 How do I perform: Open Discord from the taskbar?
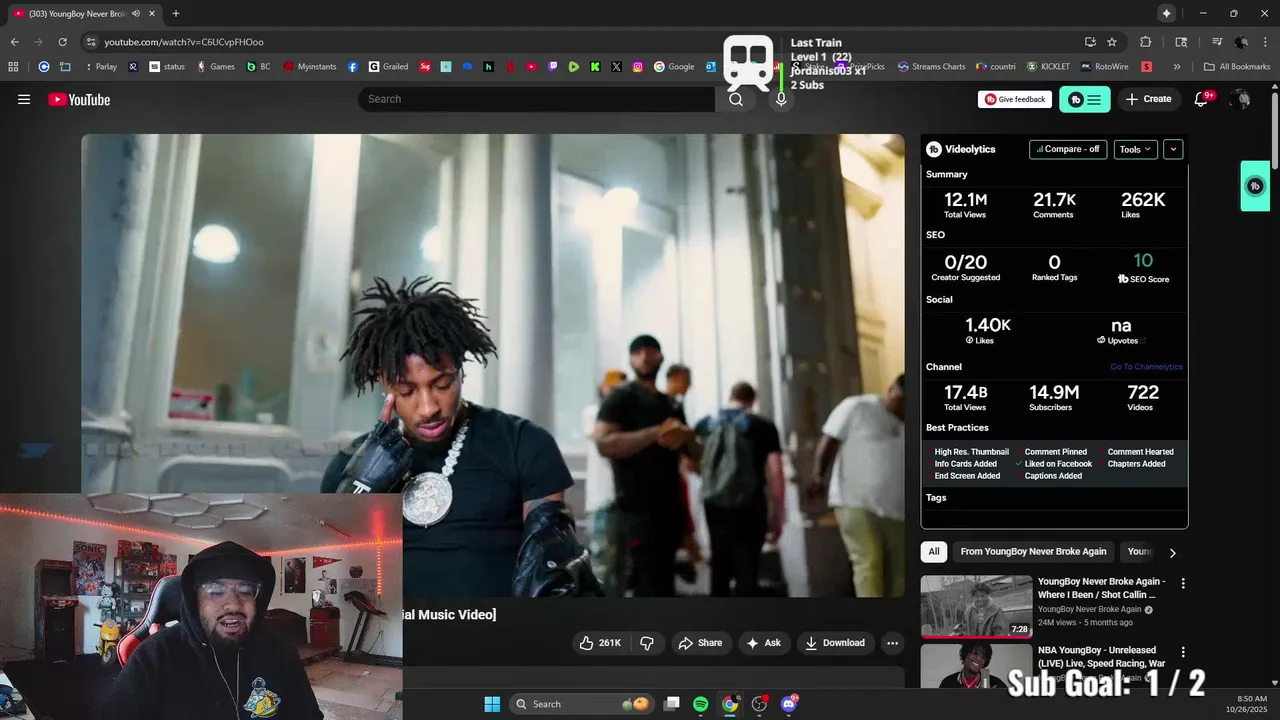(x=789, y=704)
